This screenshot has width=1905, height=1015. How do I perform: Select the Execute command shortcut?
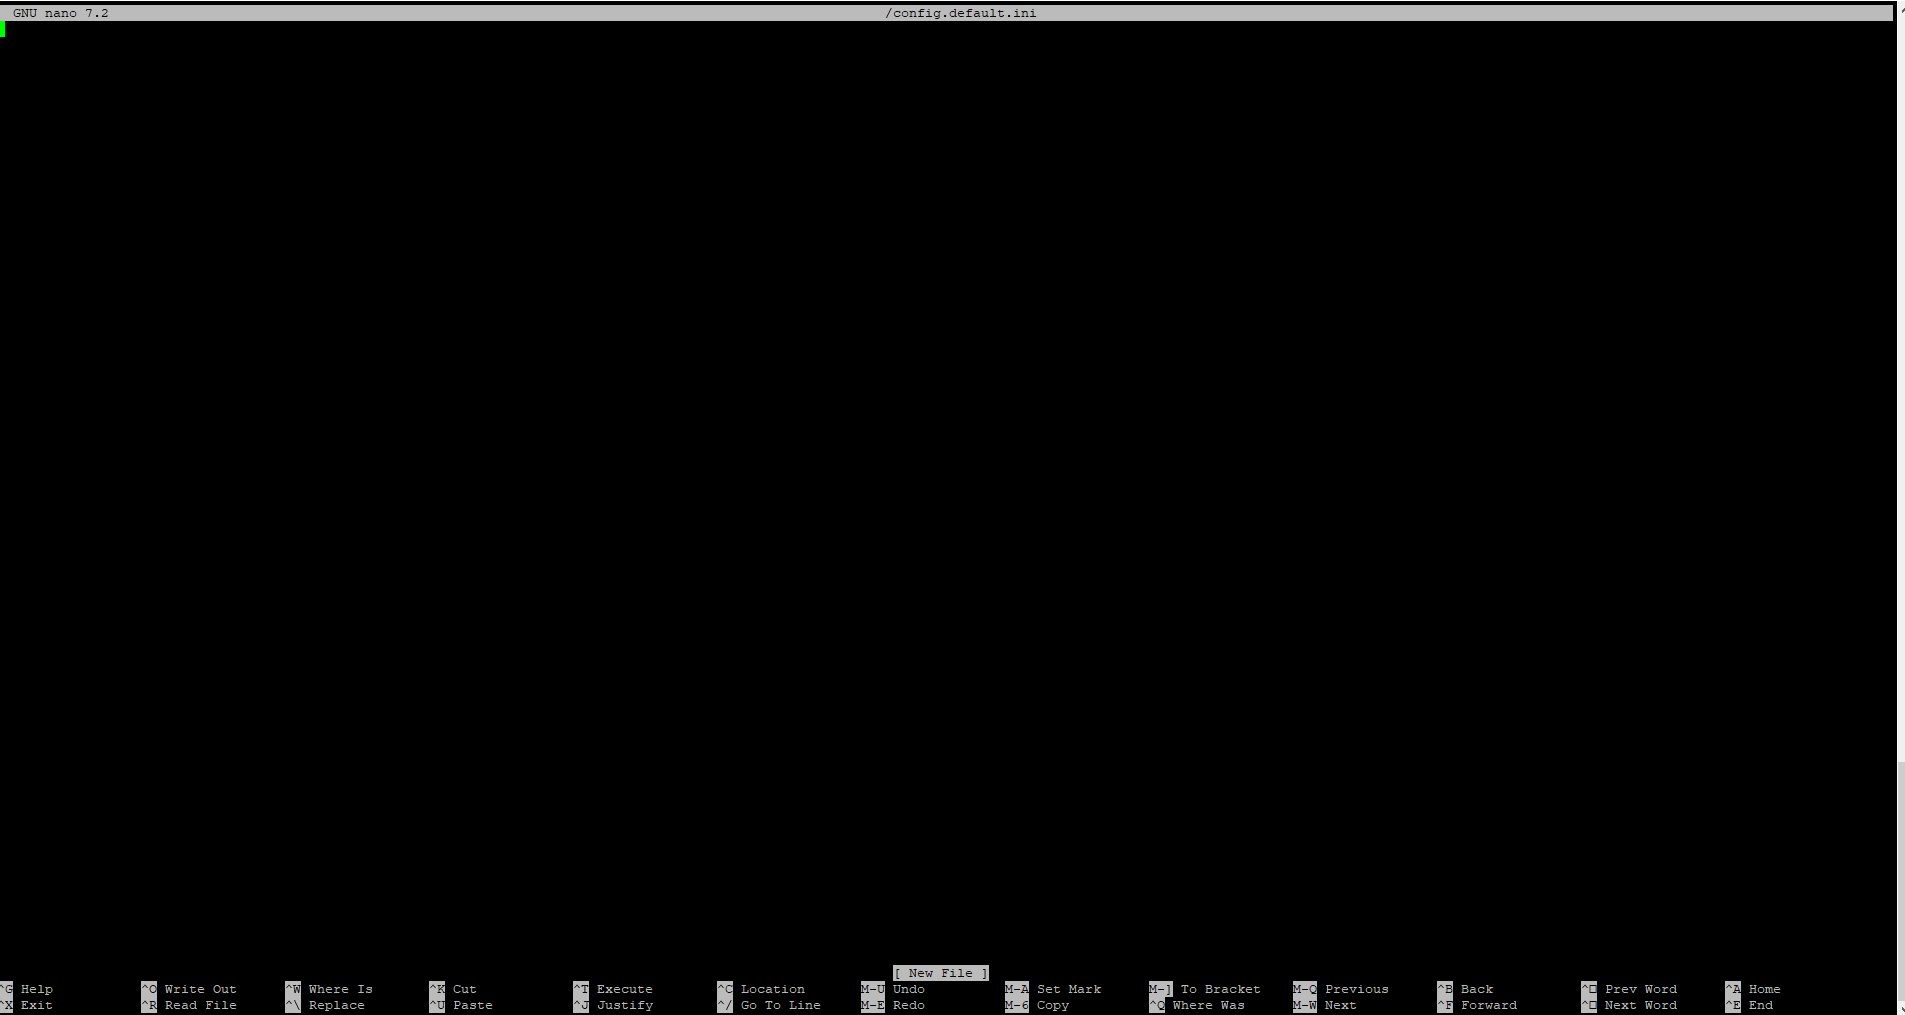[x=624, y=989]
